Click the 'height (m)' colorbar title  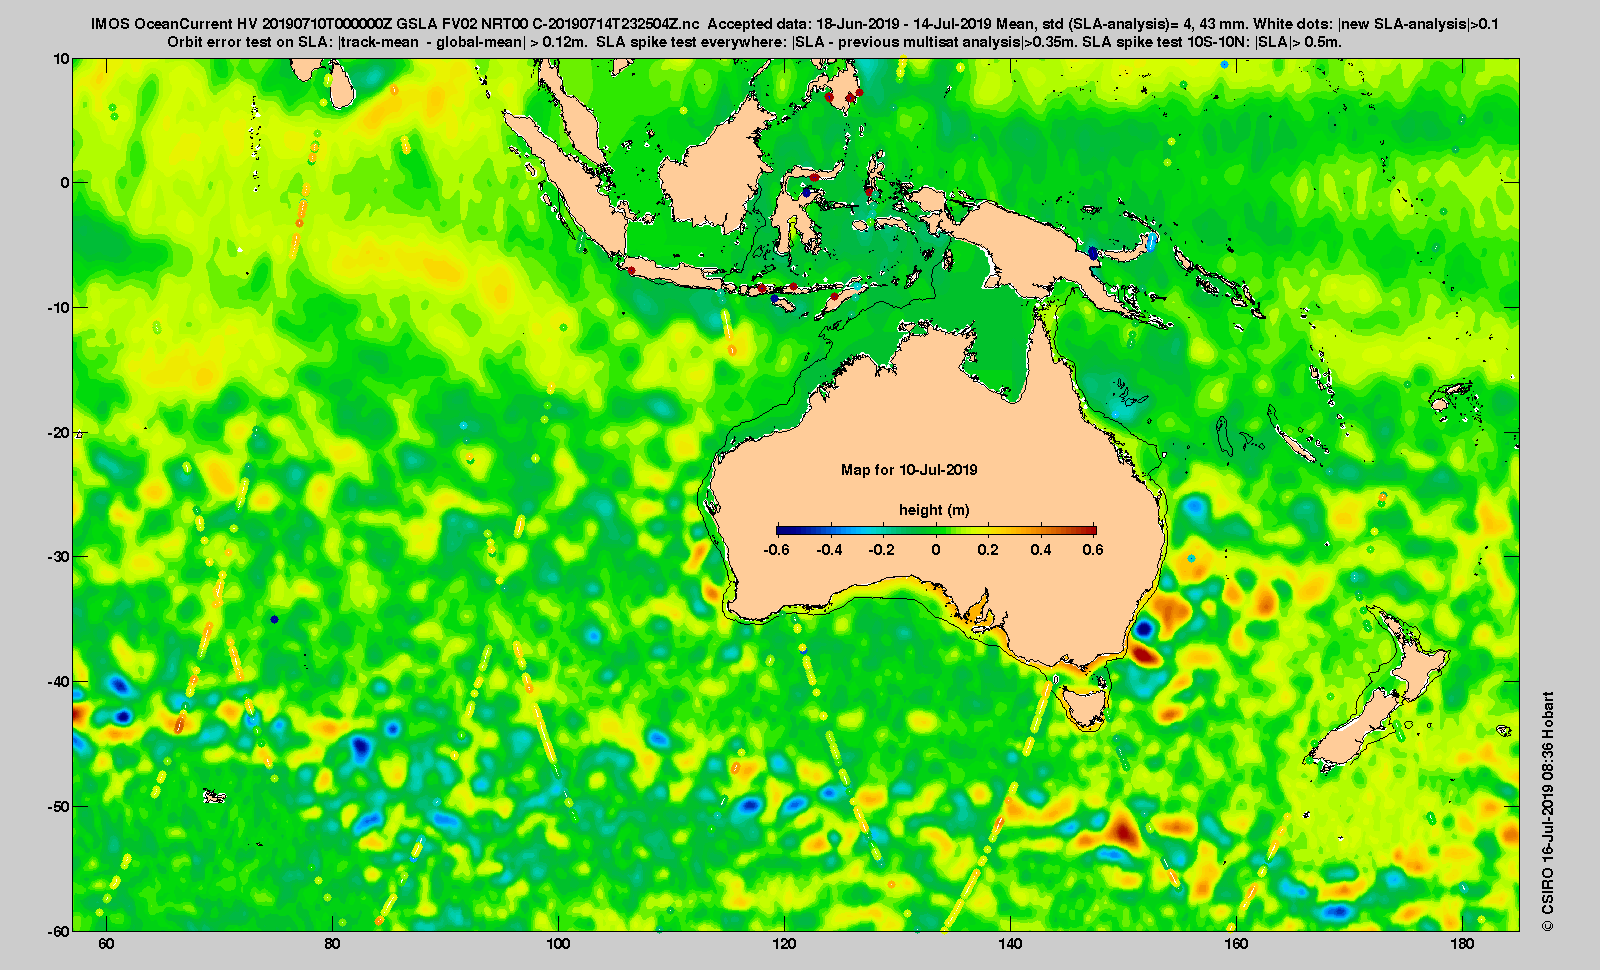(x=934, y=510)
